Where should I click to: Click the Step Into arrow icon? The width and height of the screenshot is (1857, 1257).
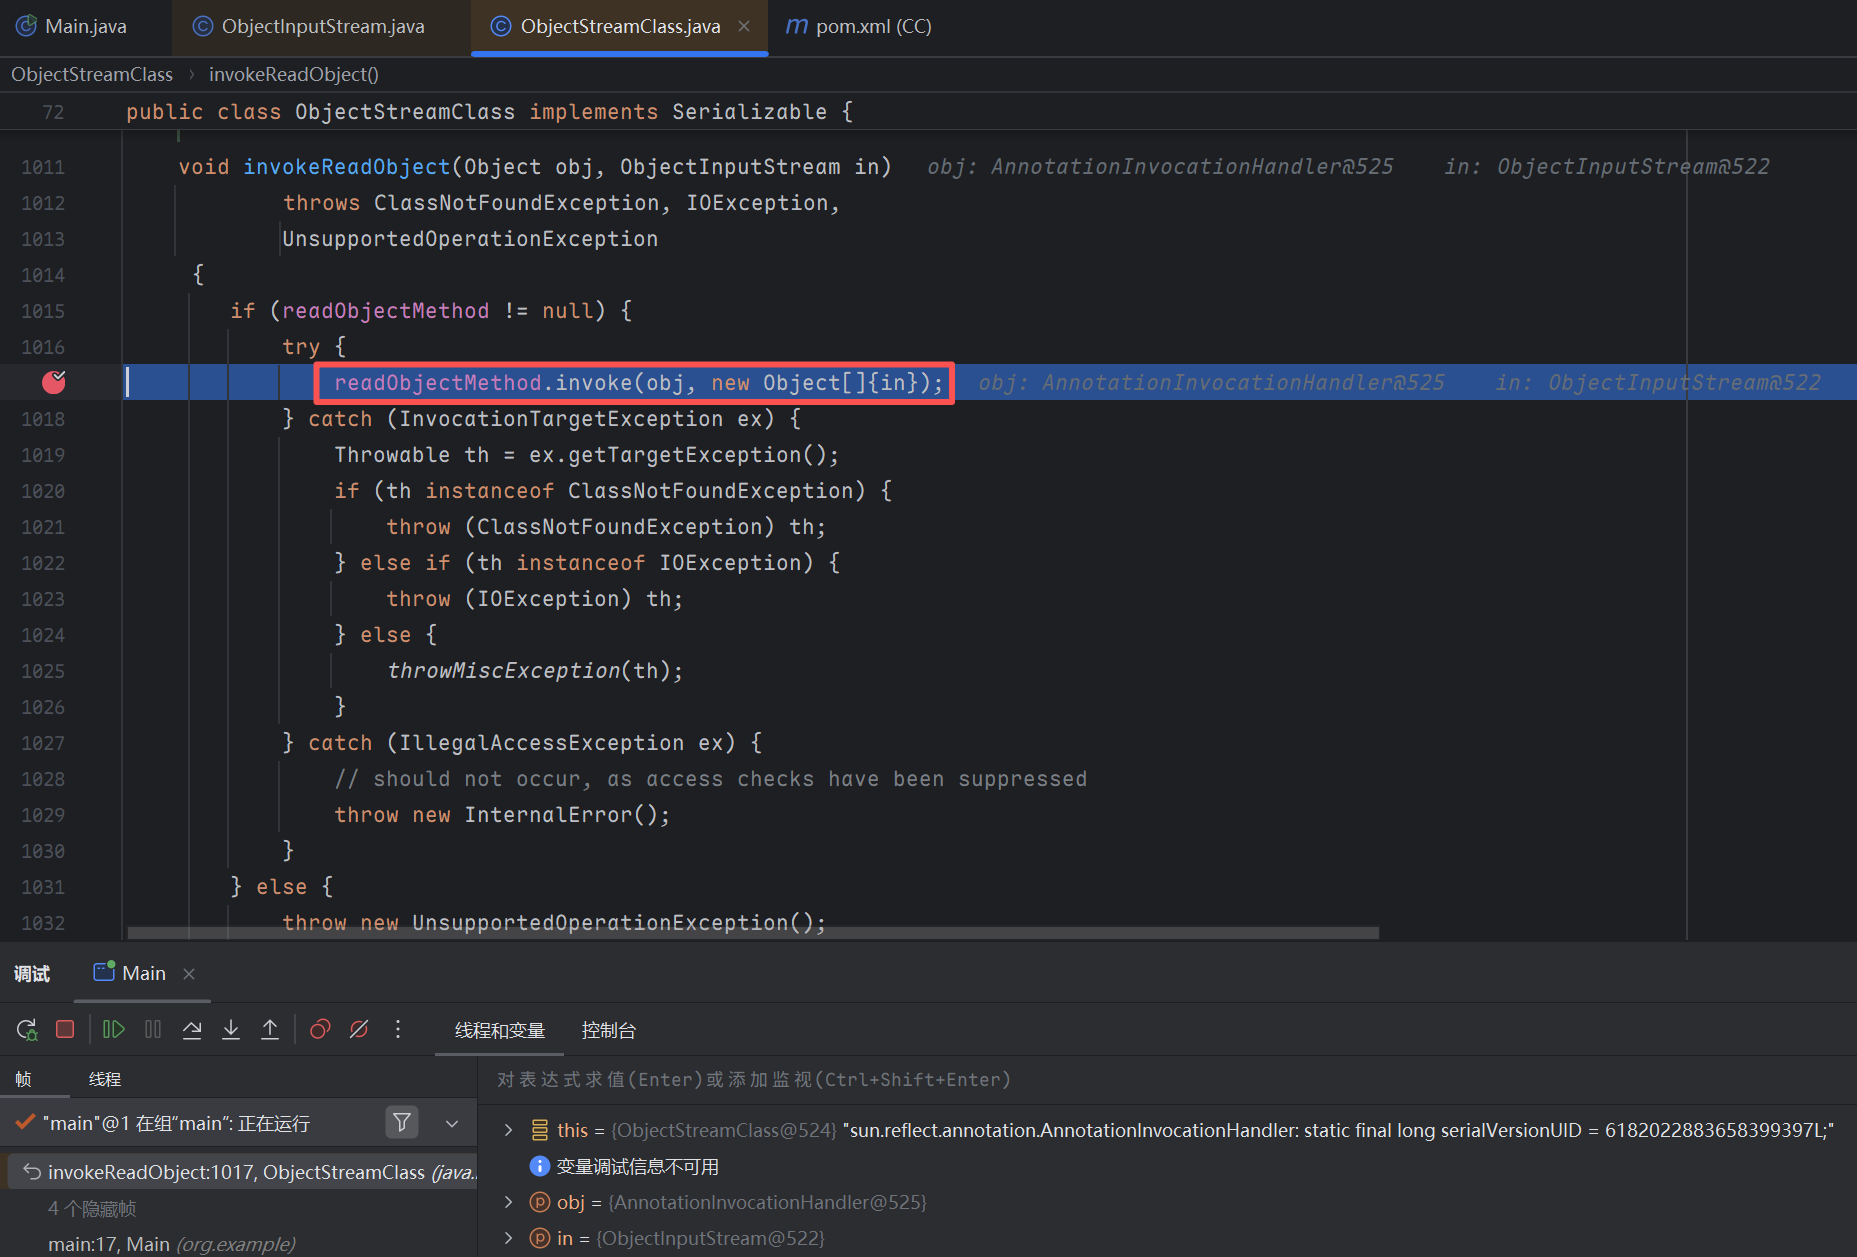(x=231, y=1029)
